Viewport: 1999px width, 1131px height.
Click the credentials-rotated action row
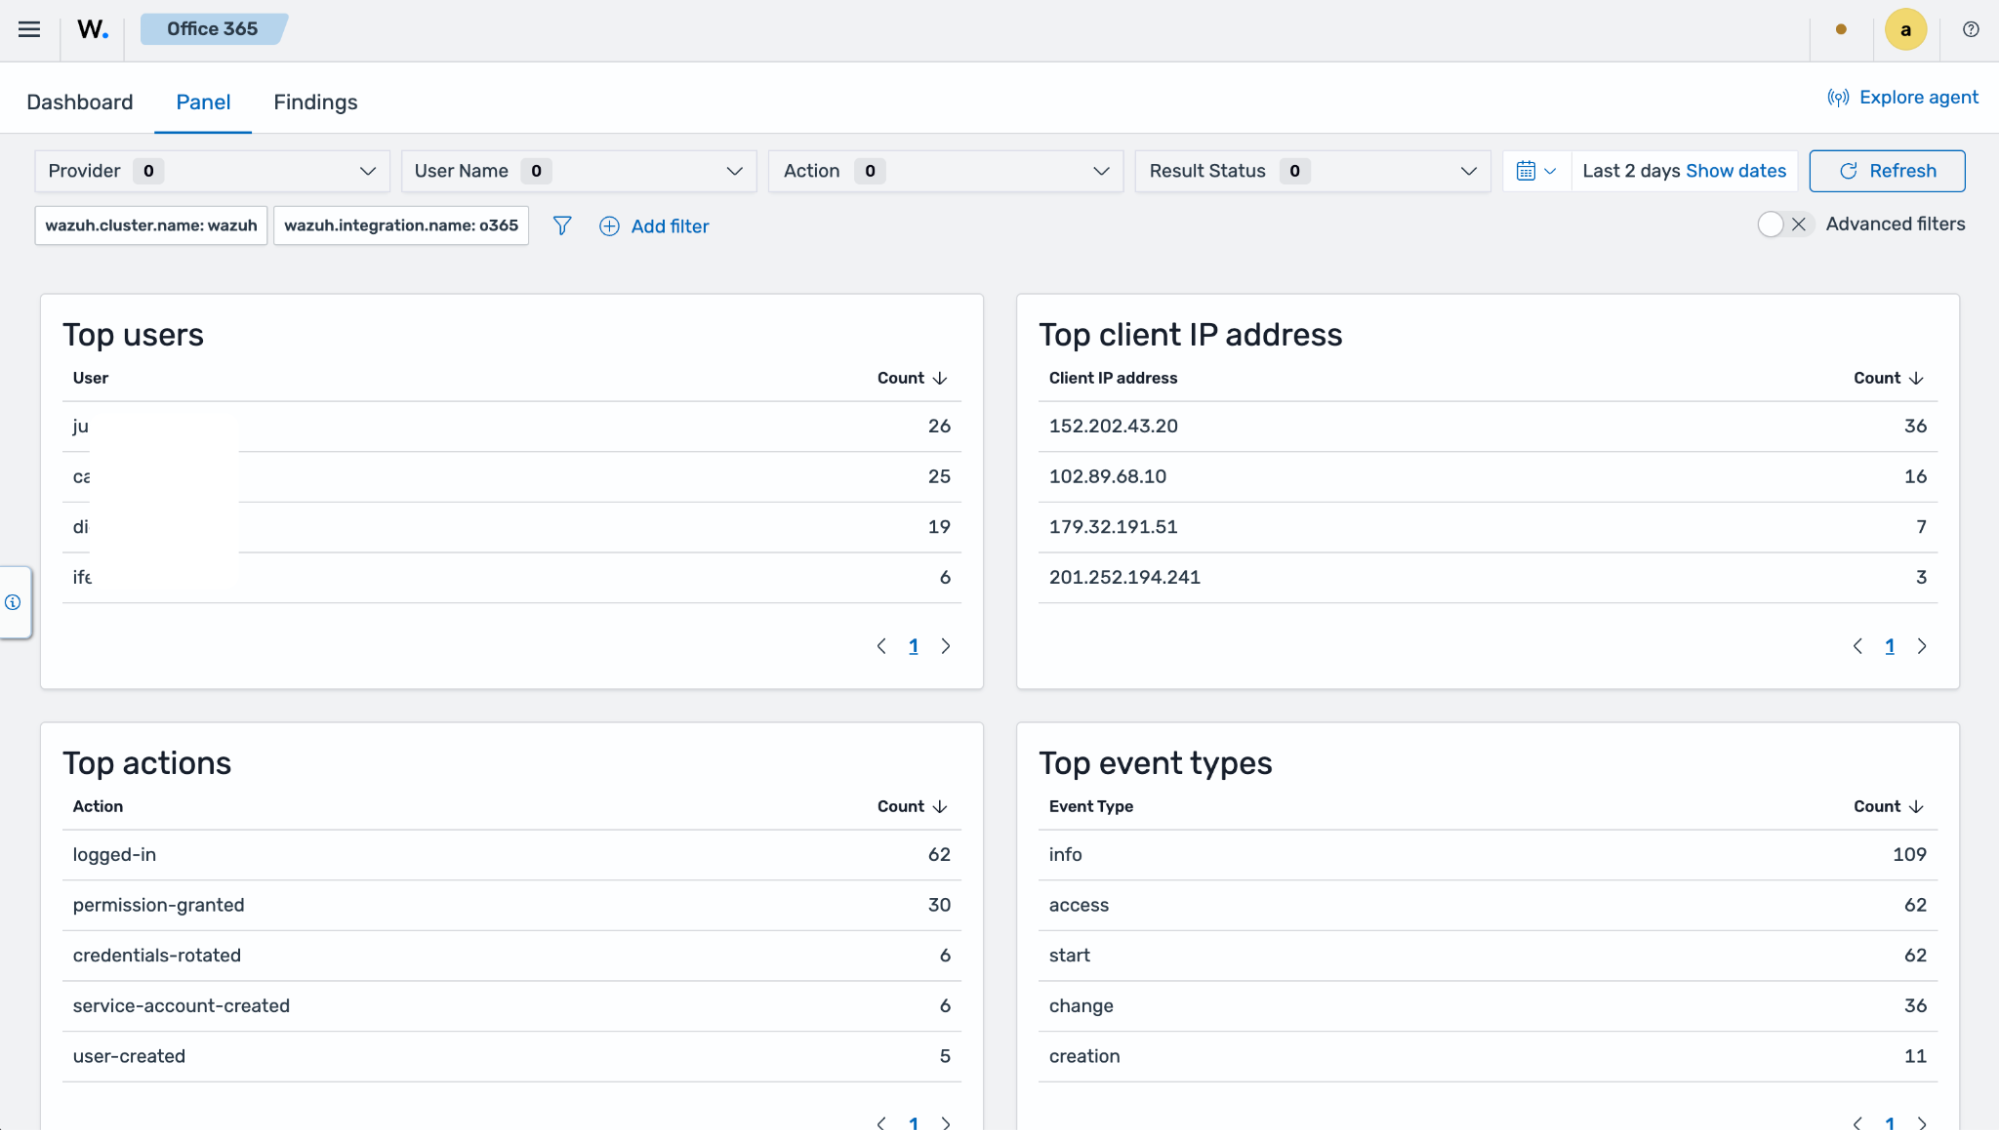point(511,956)
